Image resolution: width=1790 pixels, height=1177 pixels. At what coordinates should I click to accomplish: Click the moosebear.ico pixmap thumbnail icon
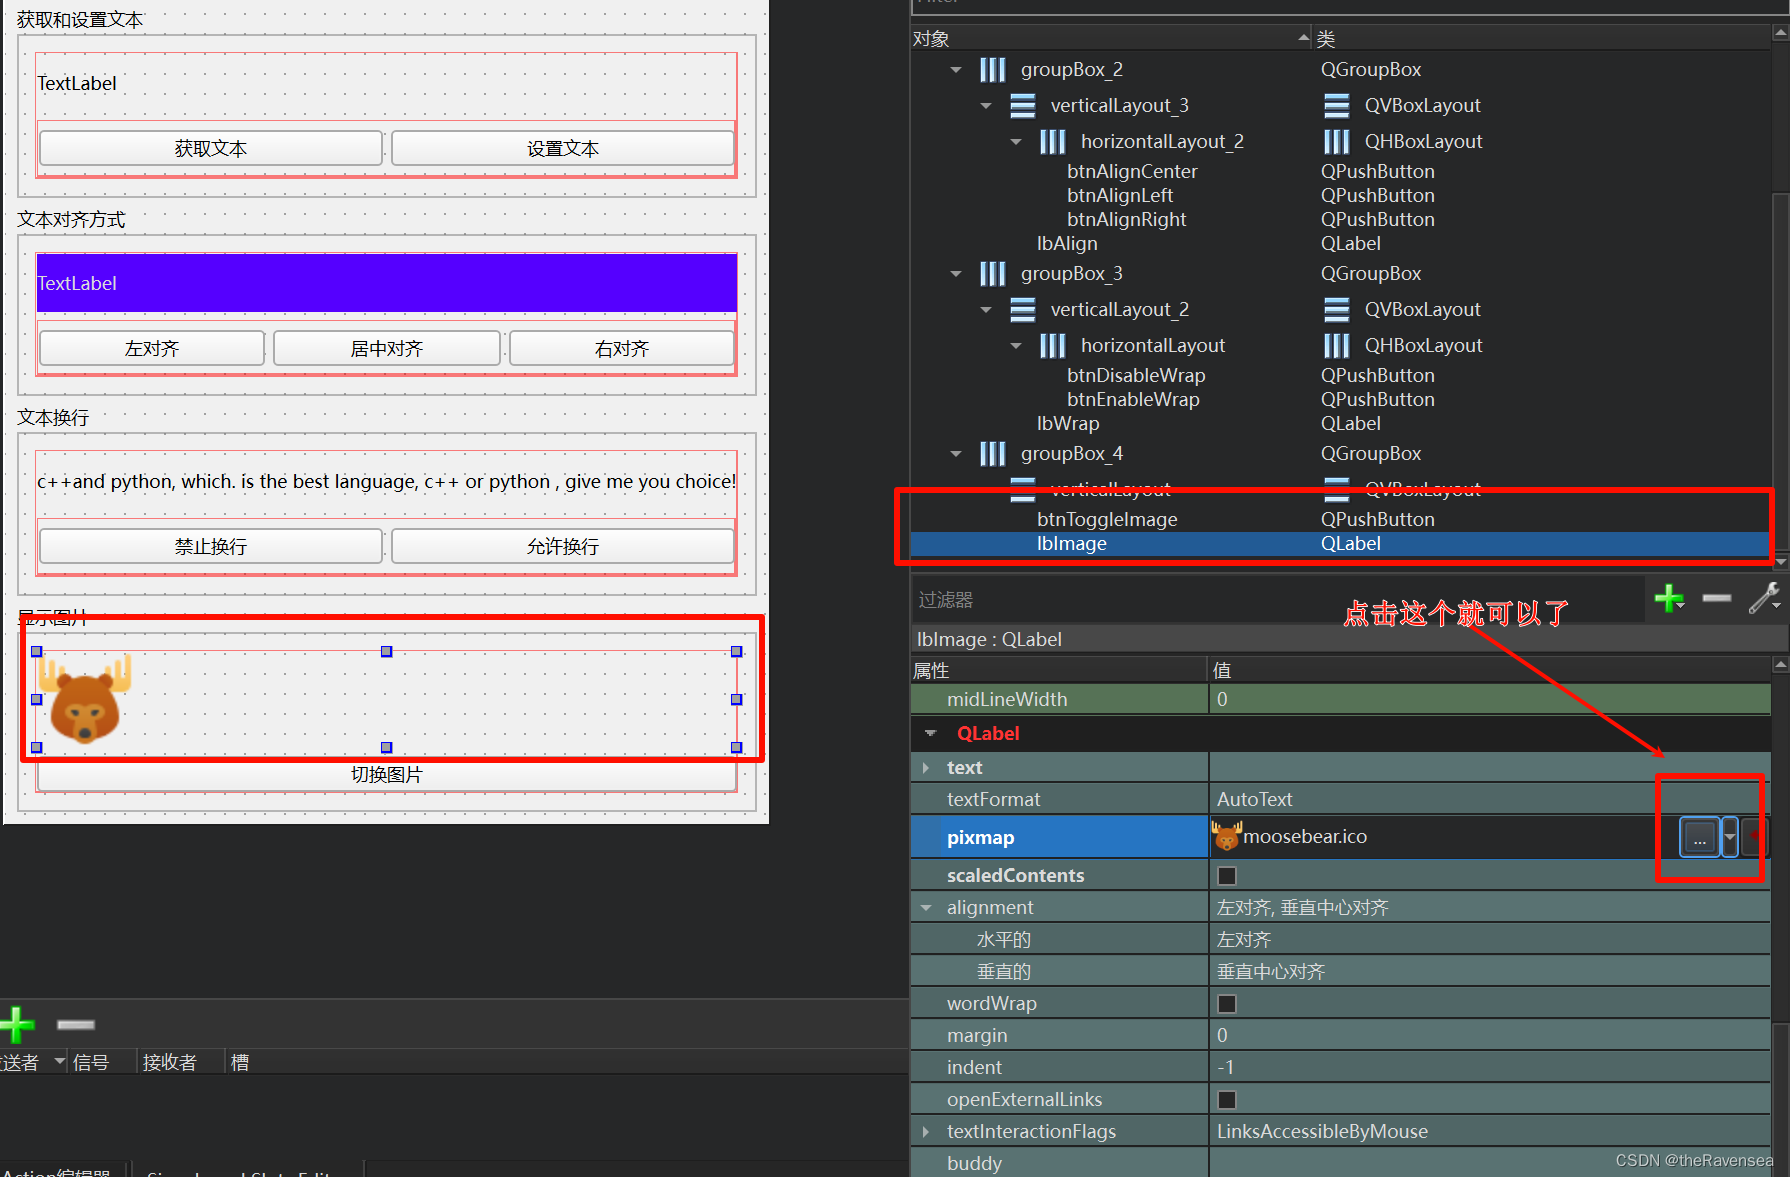tap(1227, 836)
